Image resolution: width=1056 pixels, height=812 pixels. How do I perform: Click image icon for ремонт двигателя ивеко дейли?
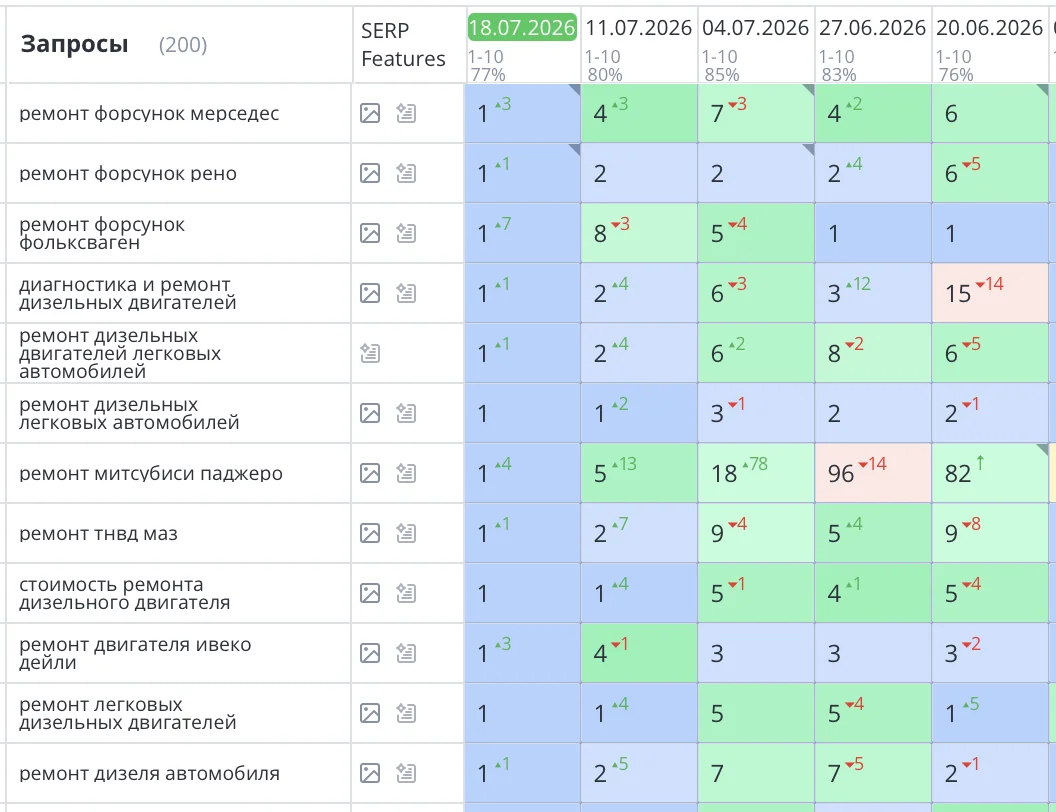370,653
